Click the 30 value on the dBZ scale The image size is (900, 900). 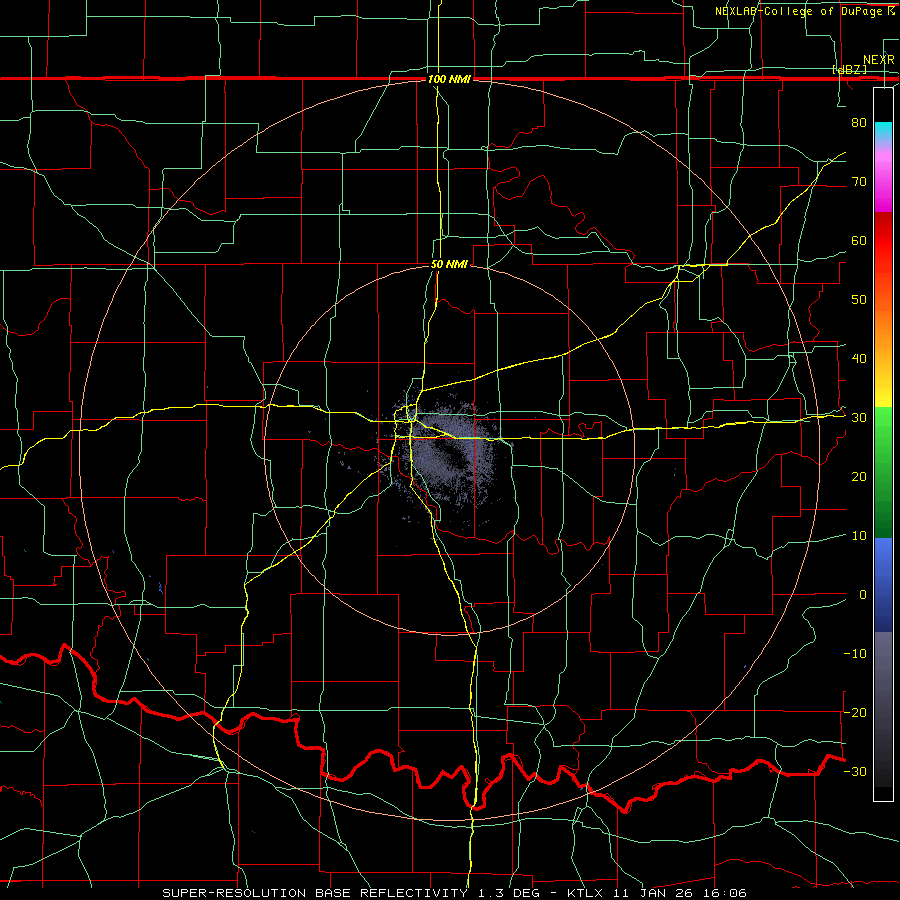859,418
